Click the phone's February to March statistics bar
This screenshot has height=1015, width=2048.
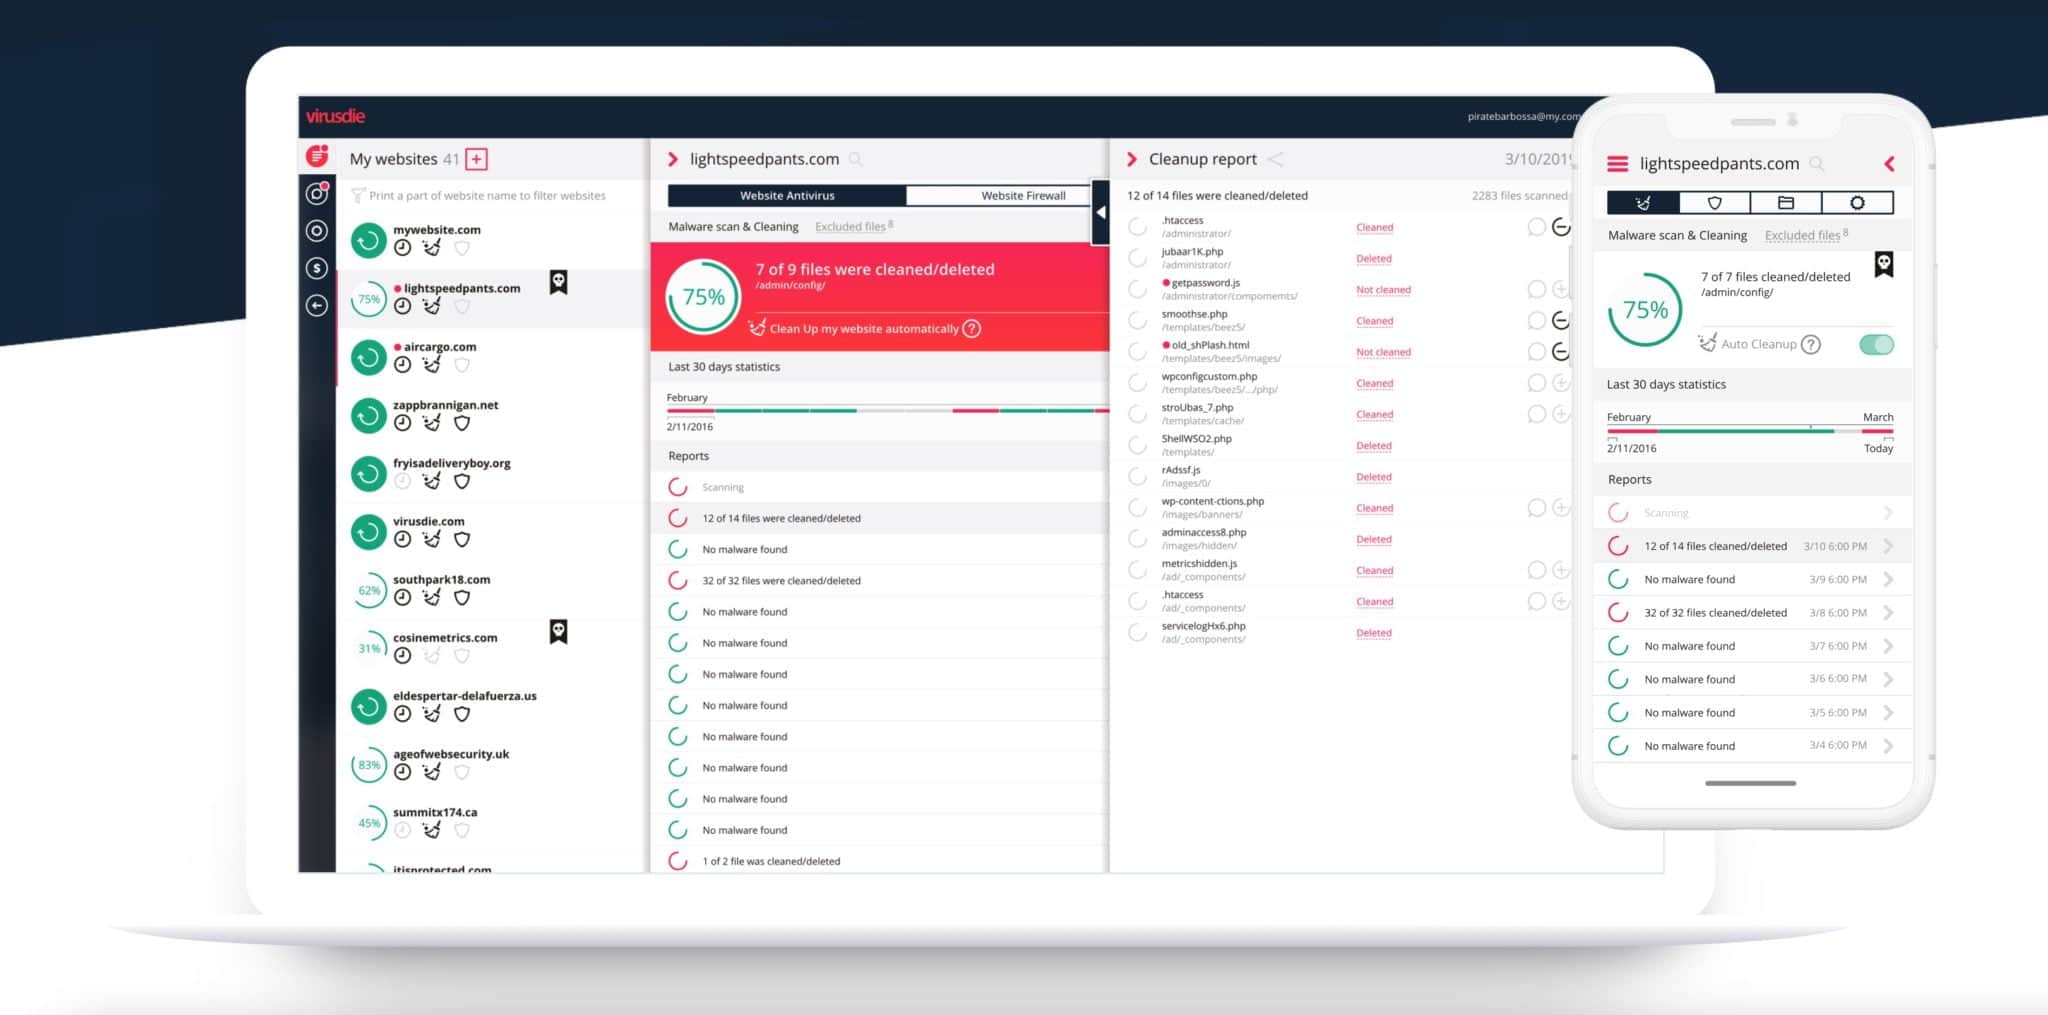tap(1750, 430)
